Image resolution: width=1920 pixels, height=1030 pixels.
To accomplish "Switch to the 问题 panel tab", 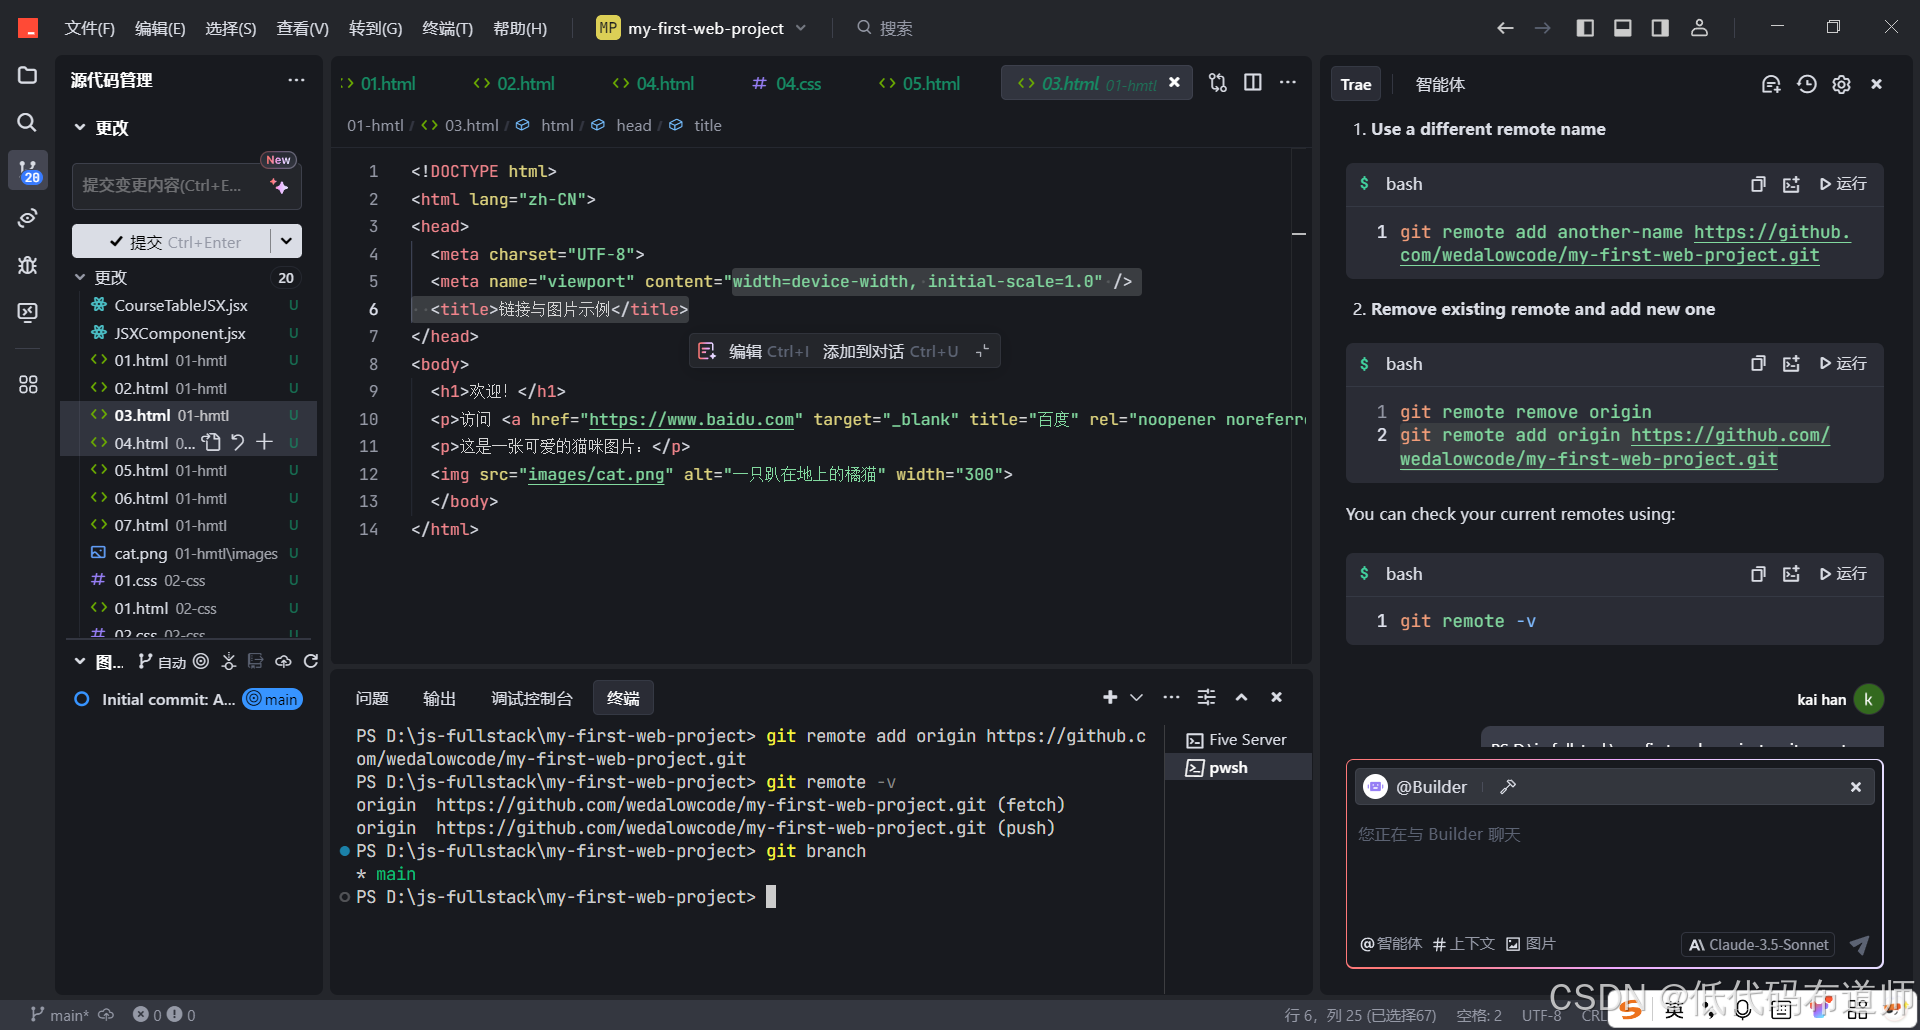I will pos(372,698).
